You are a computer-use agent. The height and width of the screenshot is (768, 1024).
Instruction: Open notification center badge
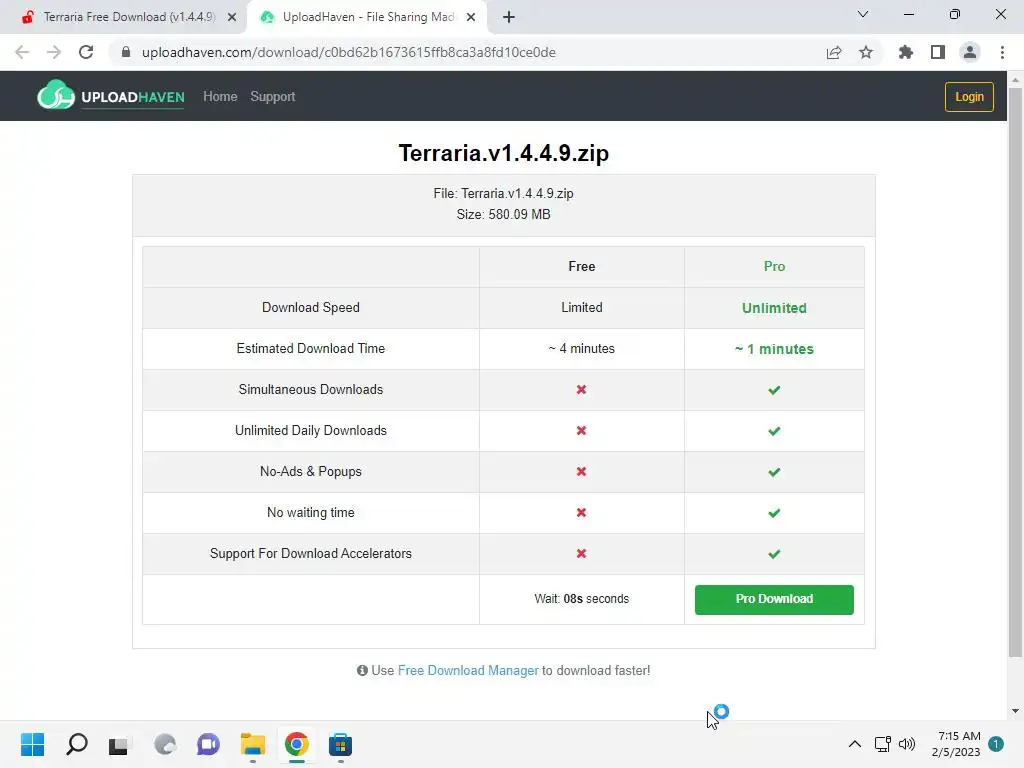click(996, 744)
